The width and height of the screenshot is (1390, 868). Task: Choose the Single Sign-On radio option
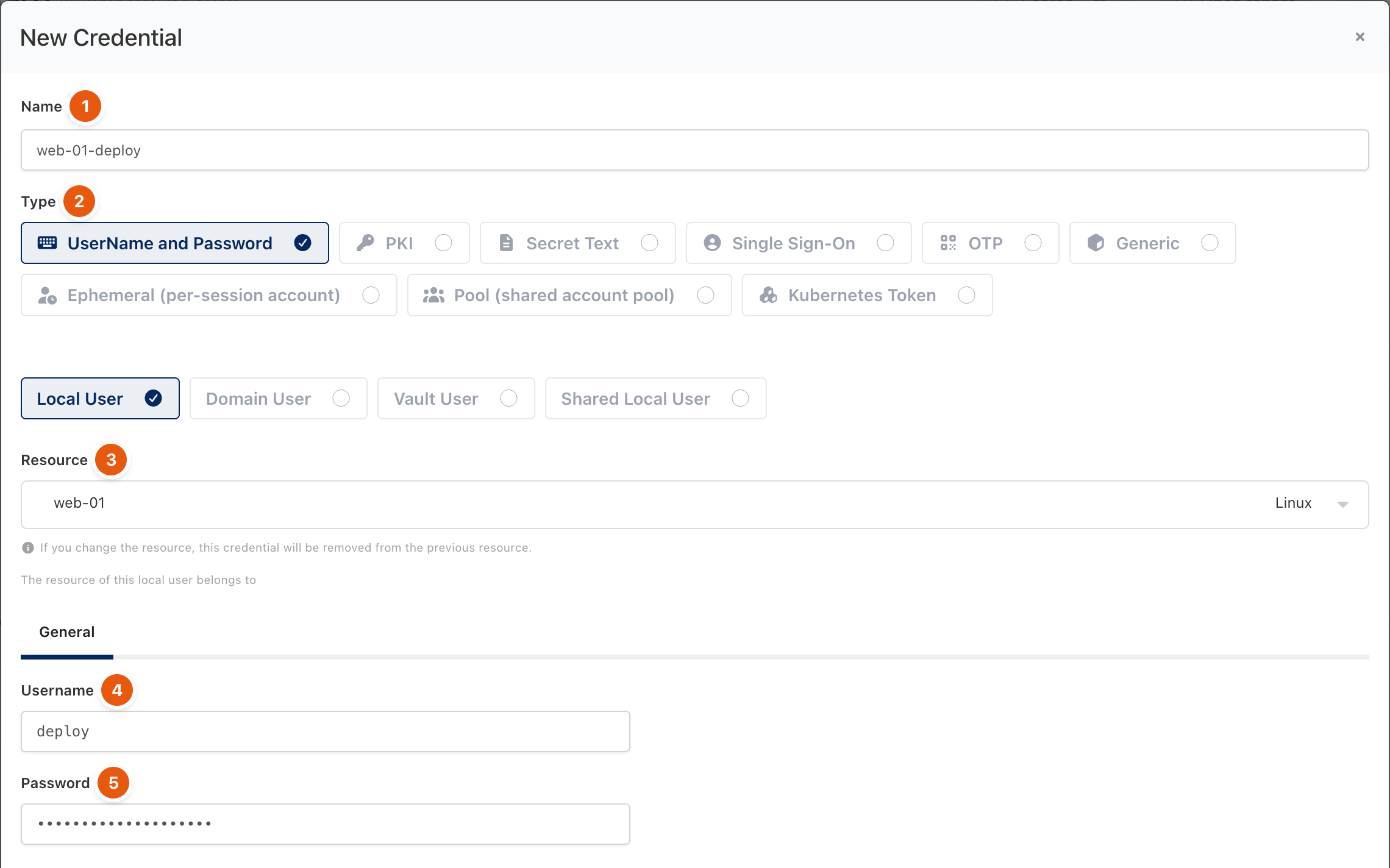pyautogui.click(x=885, y=243)
